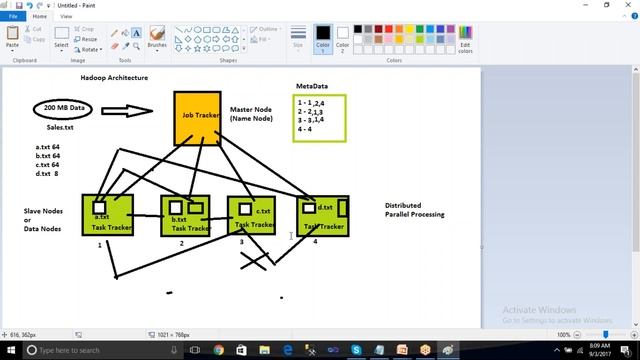This screenshot has height=360, width=640.
Task: Open Google Chrome from the taskbar
Action: pos(219,350)
